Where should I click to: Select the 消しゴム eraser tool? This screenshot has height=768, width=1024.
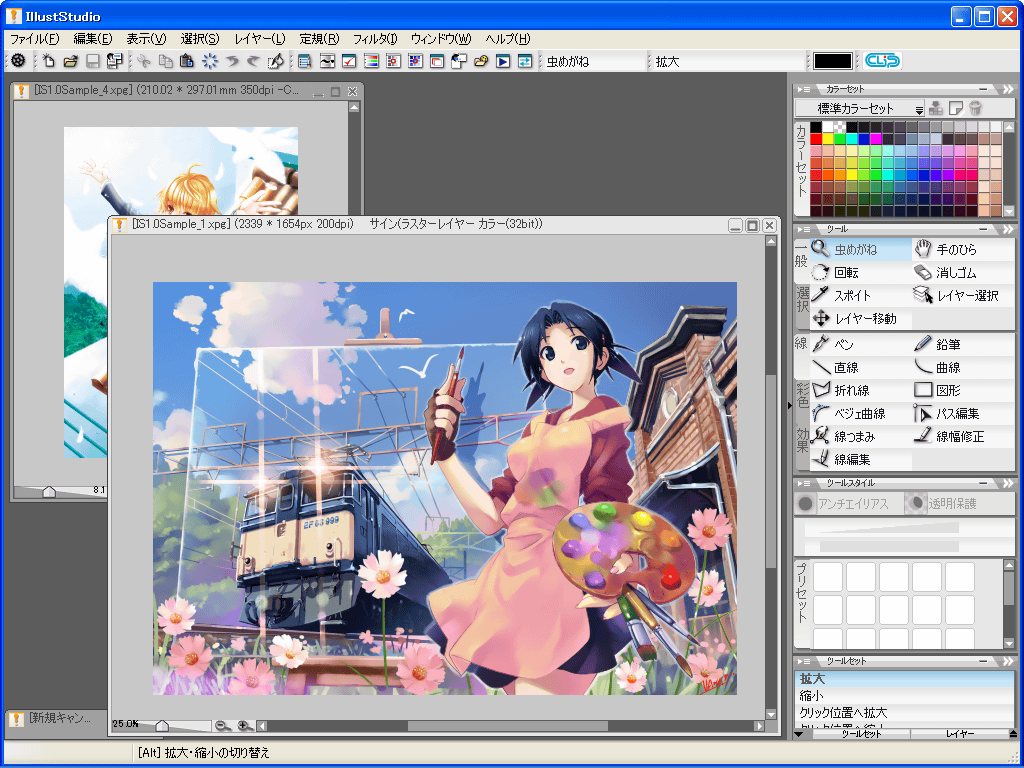coord(963,272)
